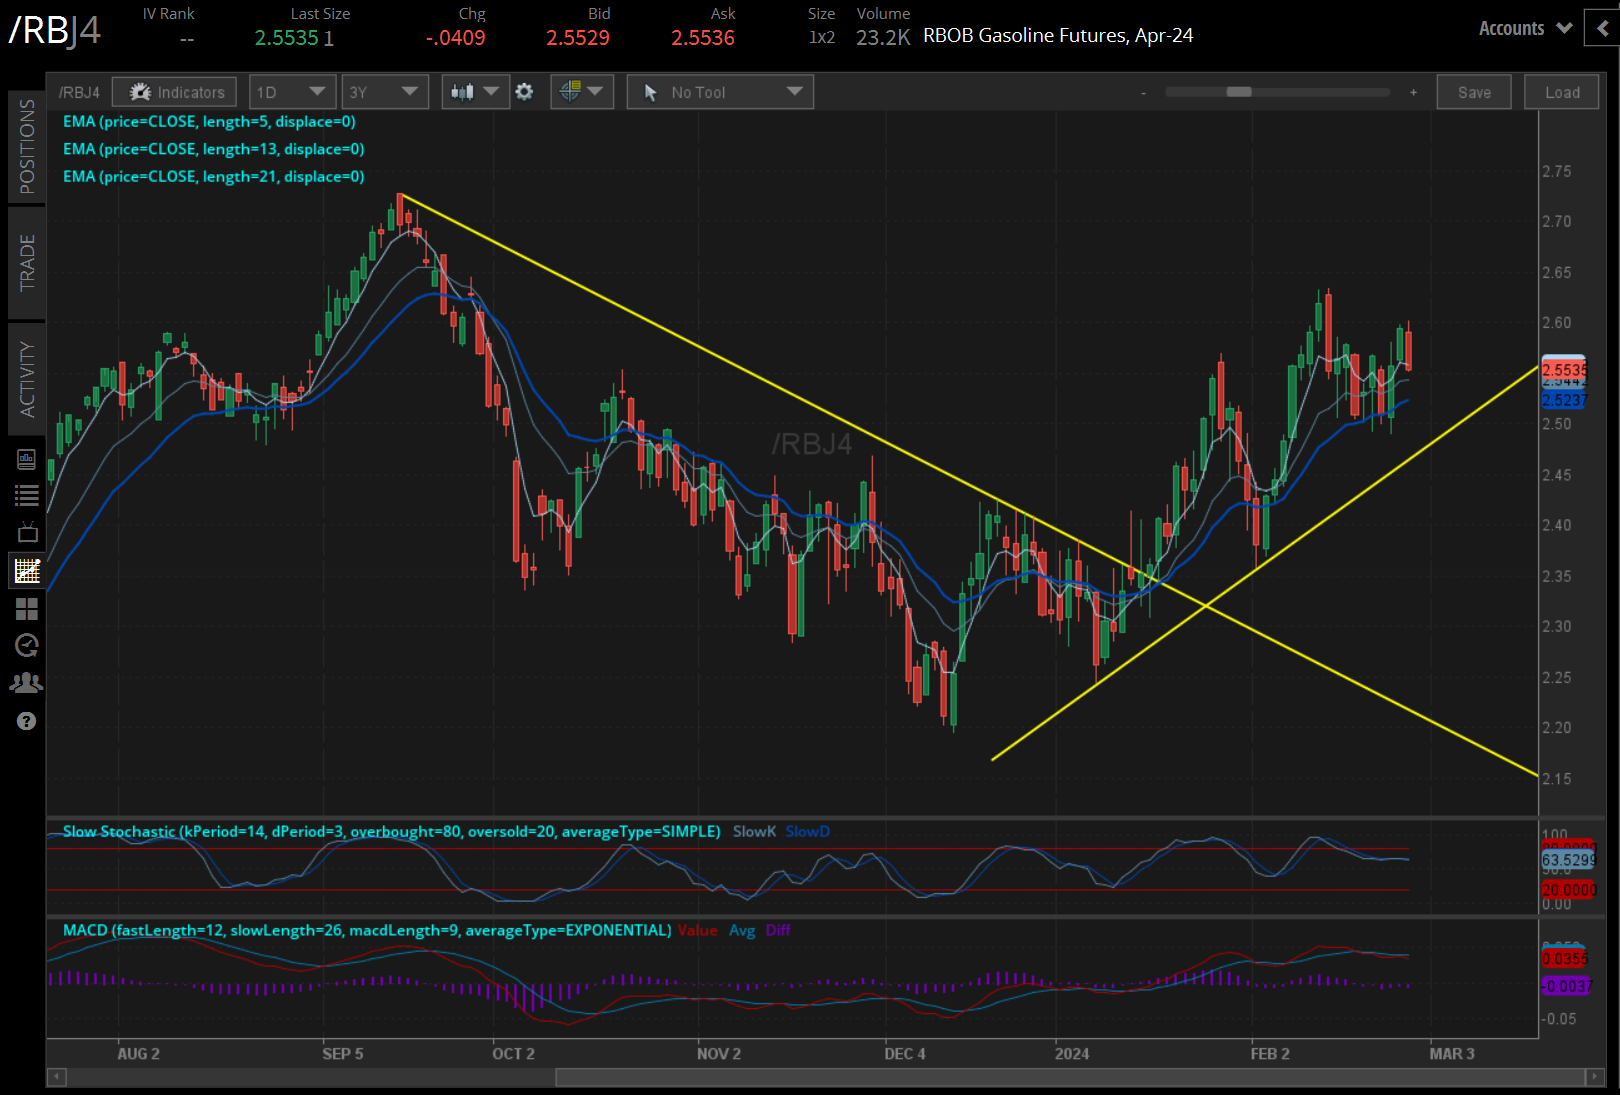Click the EMA length=5 study label
Screen dimensions: 1620x1095
click(209, 121)
